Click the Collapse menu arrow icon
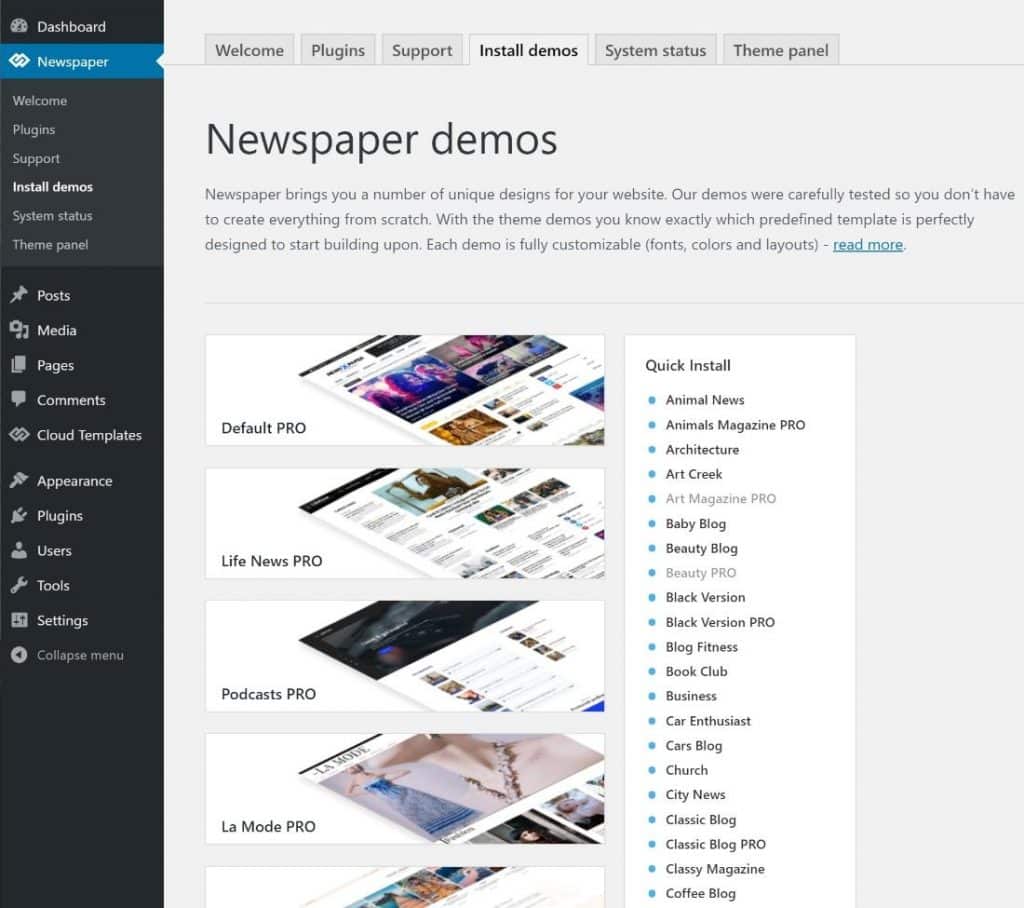1024x908 pixels. coord(19,655)
